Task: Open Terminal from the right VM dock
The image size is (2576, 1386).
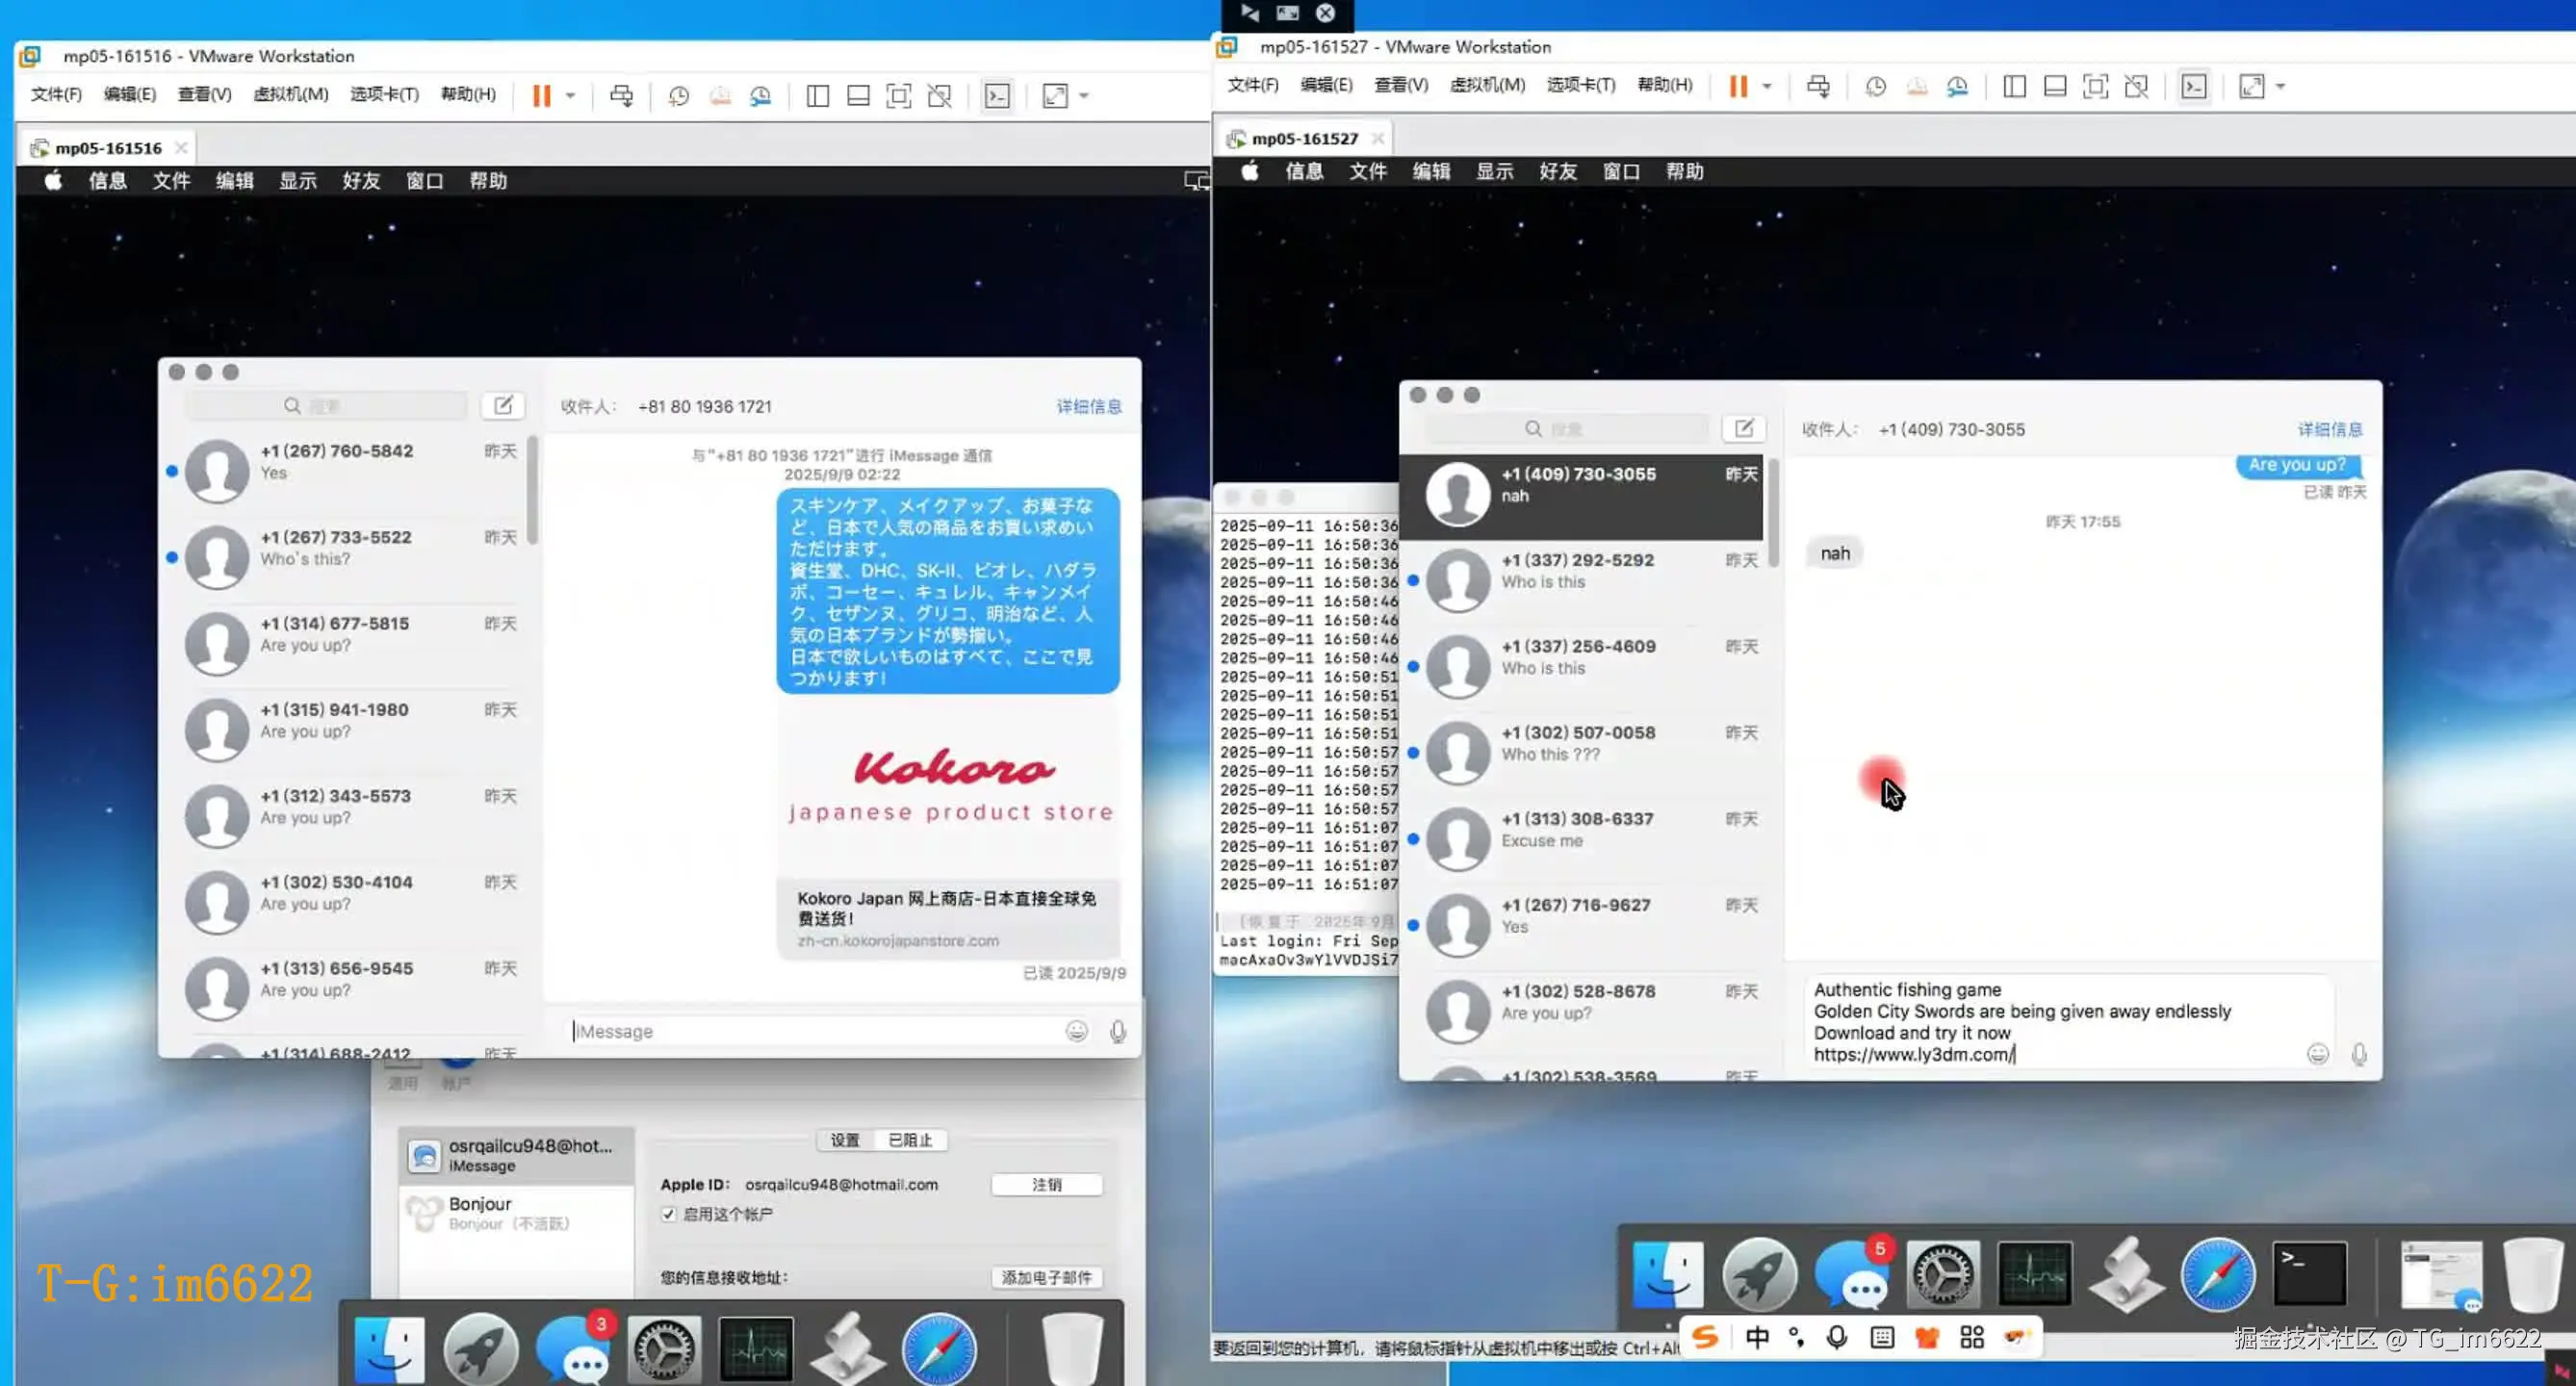Action: (x=2309, y=1273)
